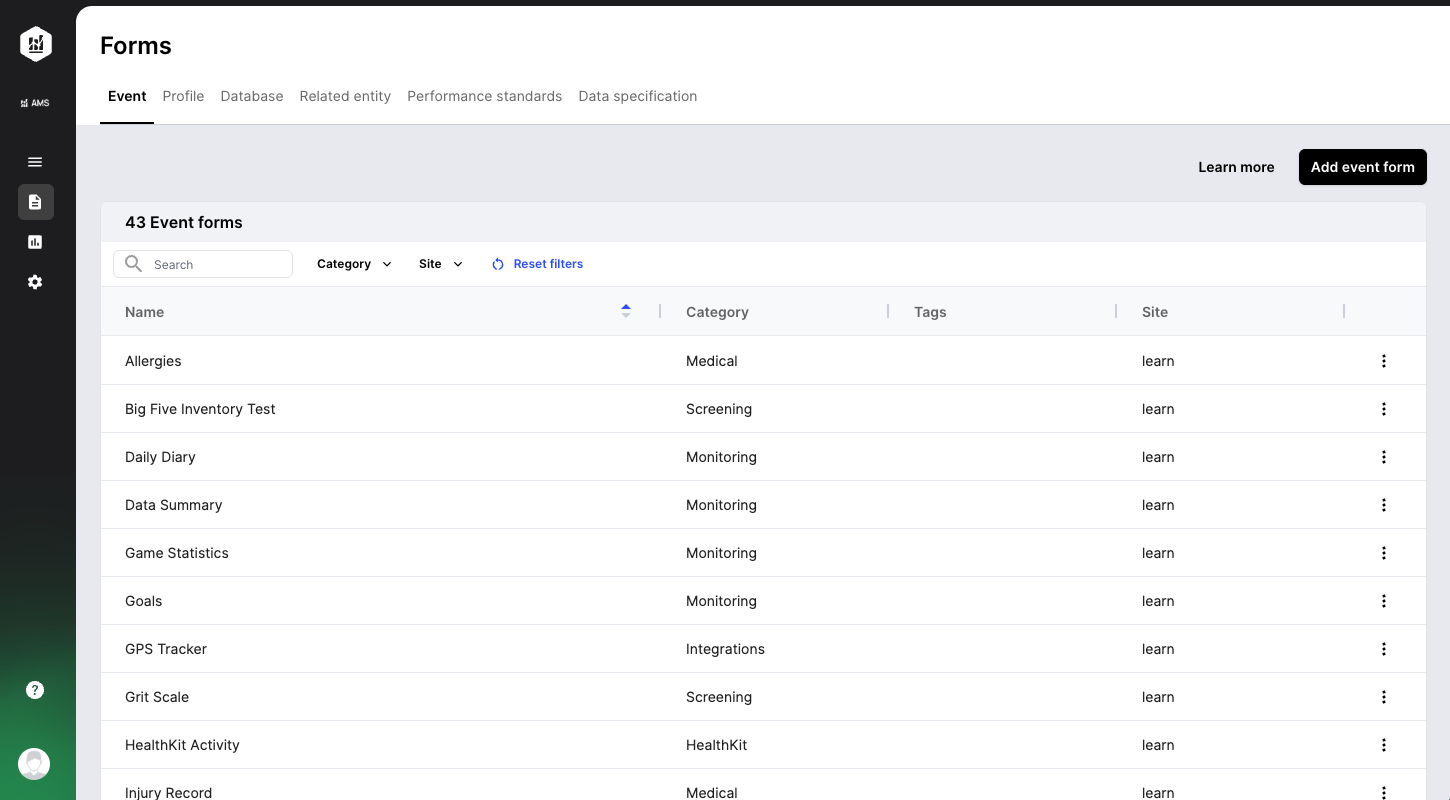
Task: Click the hexagonal AMS logo at the top
Action: (35, 44)
